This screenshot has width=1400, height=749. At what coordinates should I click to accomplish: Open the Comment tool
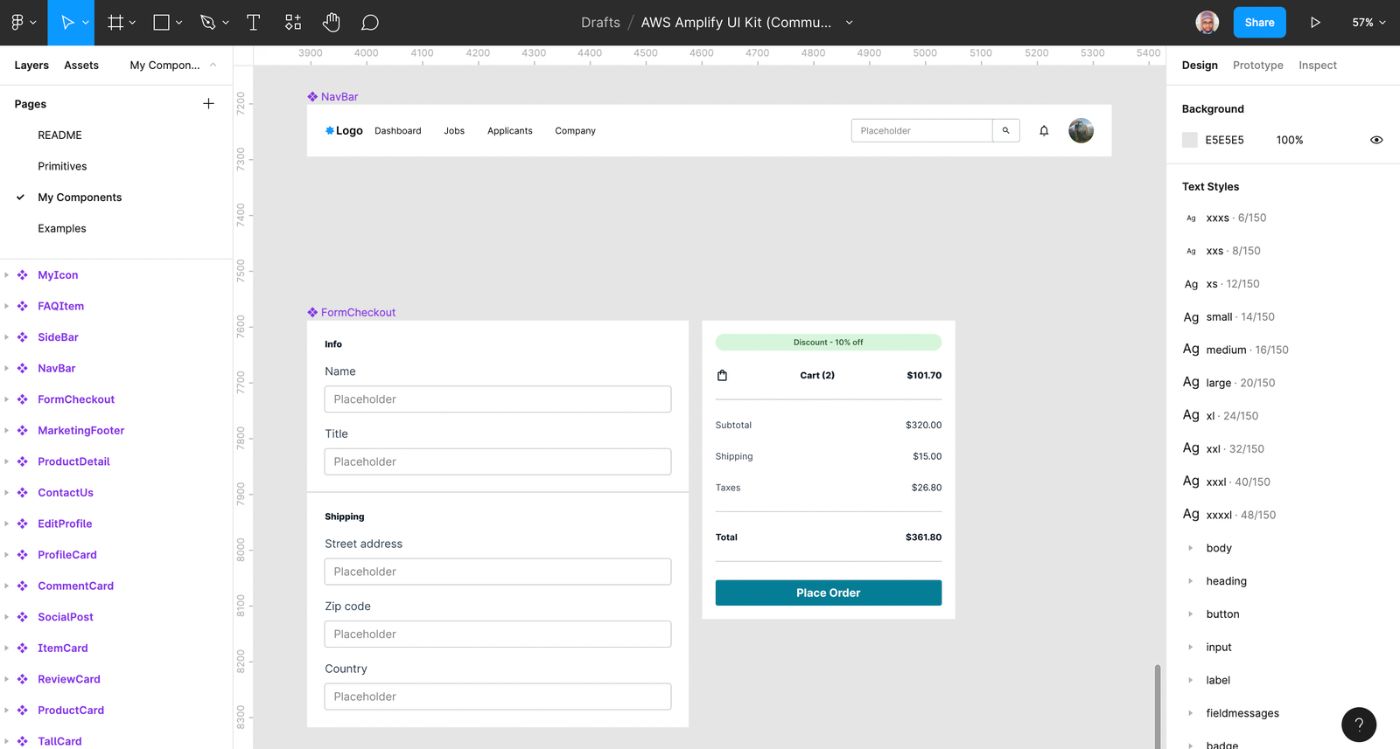pyautogui.click(x=369, y=22)
